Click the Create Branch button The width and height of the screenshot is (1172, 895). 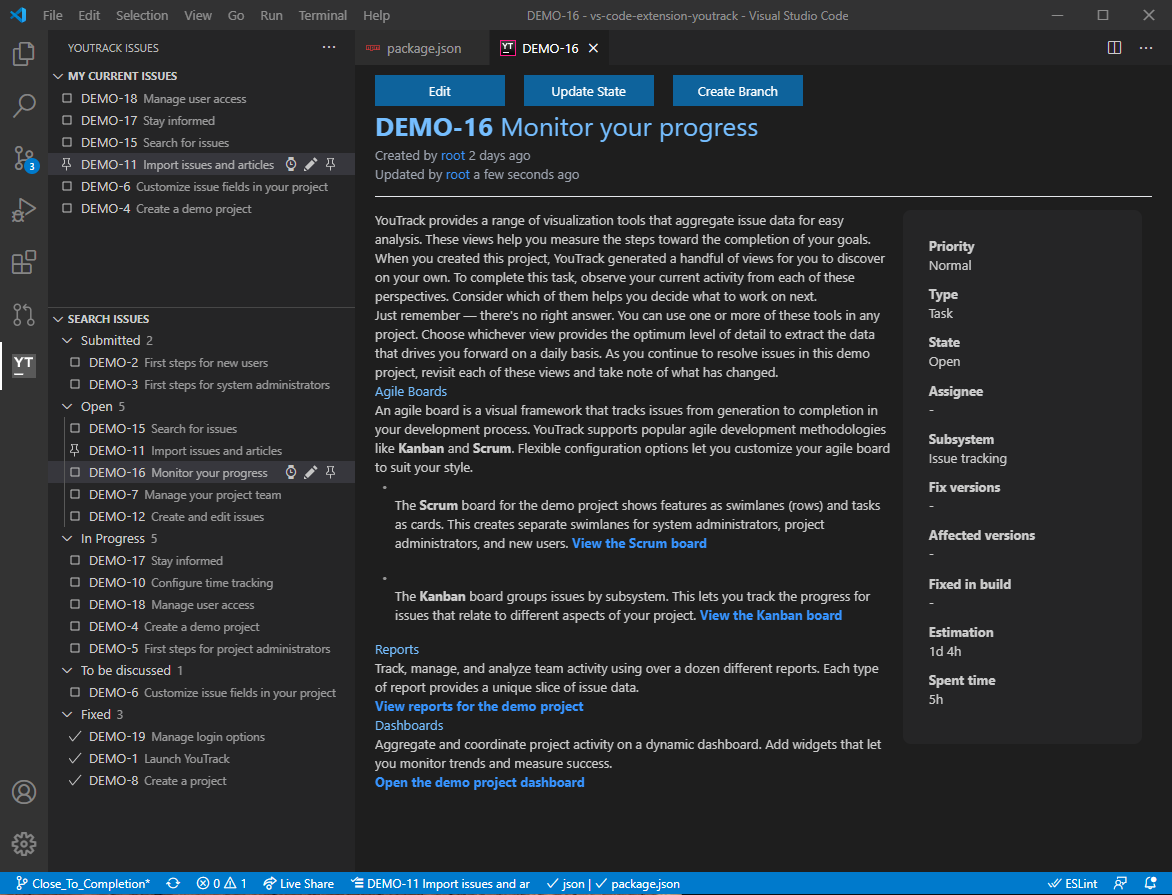(x=738, y=91)
